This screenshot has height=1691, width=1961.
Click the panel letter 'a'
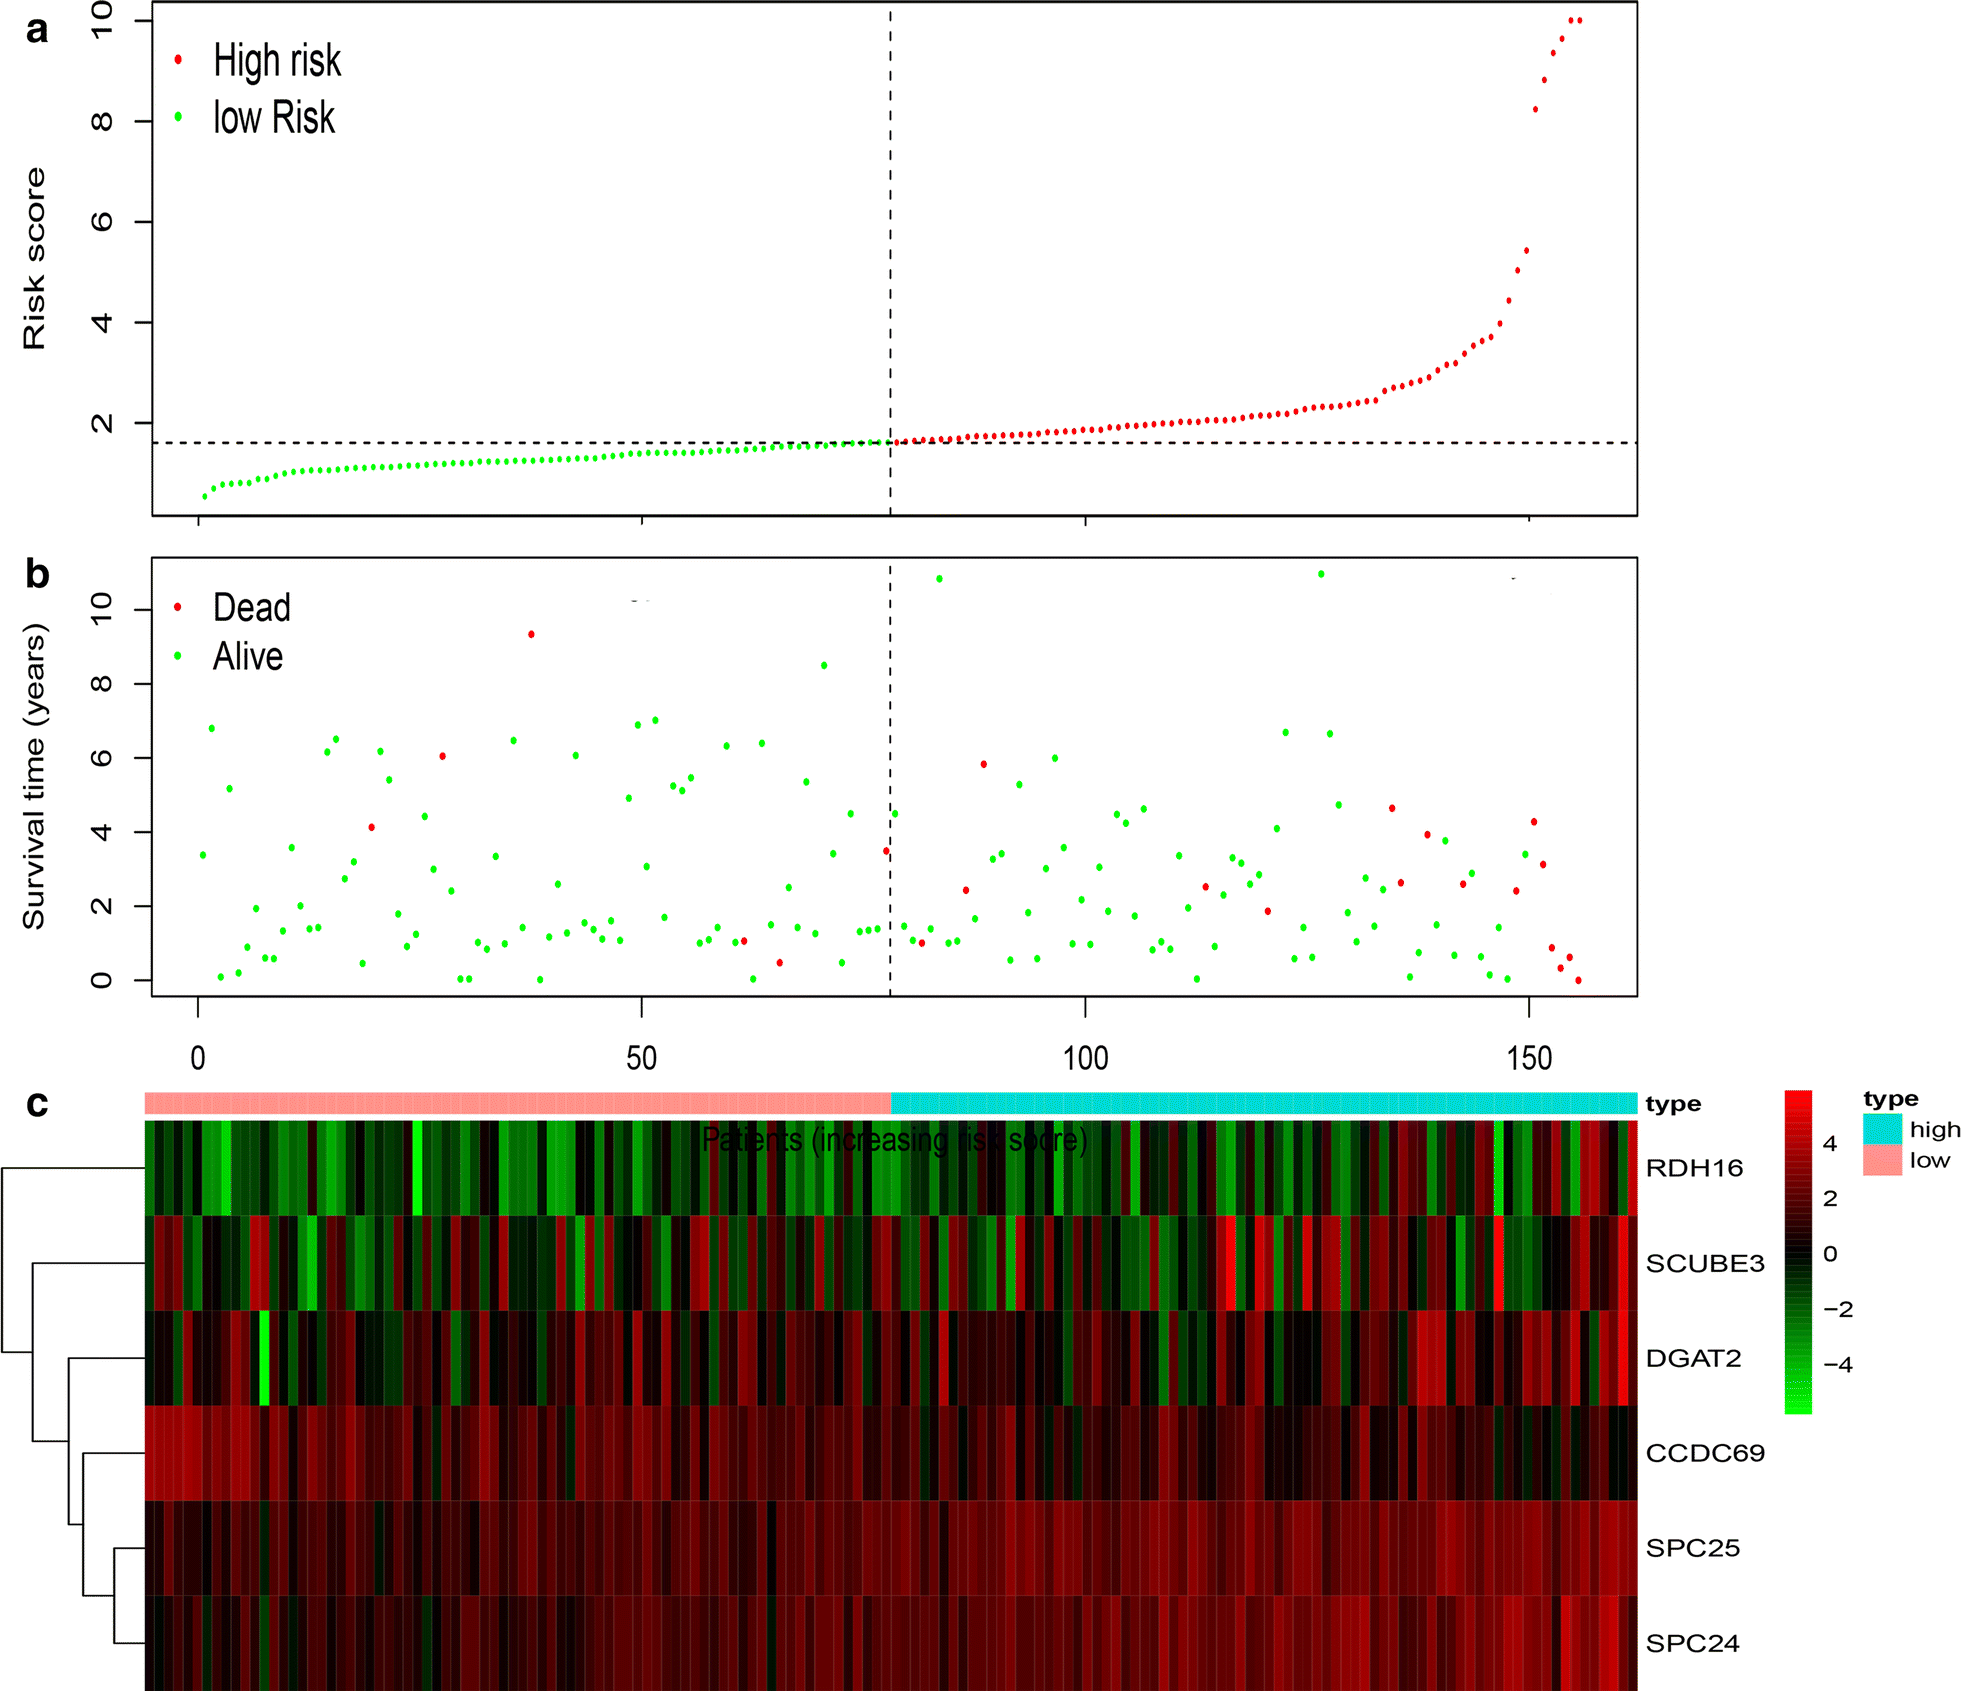pyautogui.click(x=37, y=30)
